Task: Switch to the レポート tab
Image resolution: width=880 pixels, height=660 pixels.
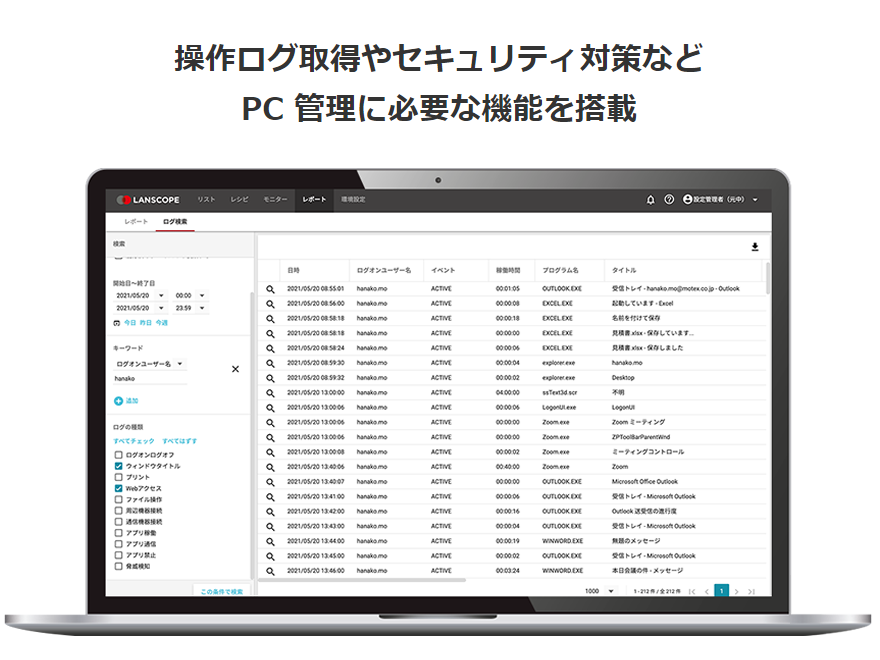Action: (x=135, y=223)
